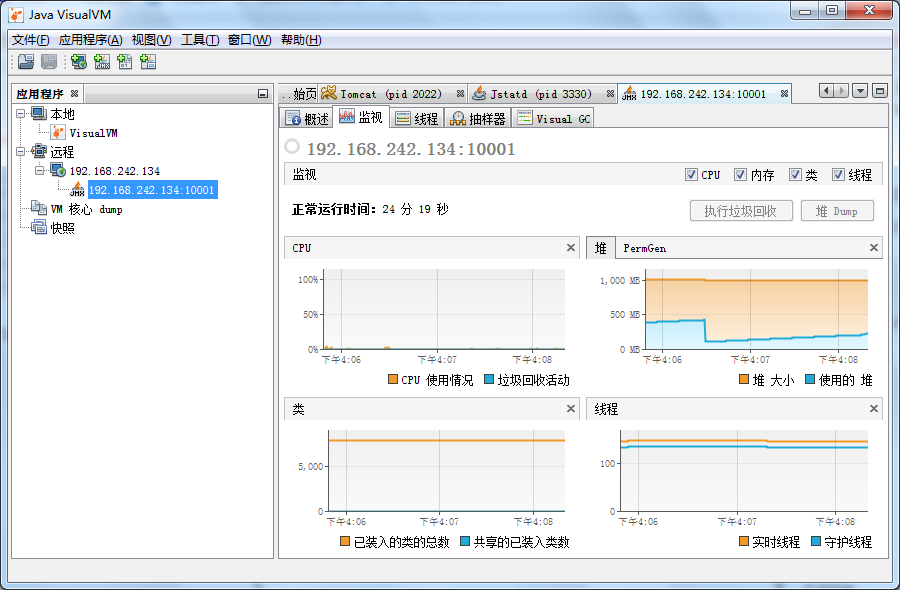The height and width of the screenshot is (590, 900).
Task: Switch to Tomcat (pid 2022) tab
Action: (391, 94)
